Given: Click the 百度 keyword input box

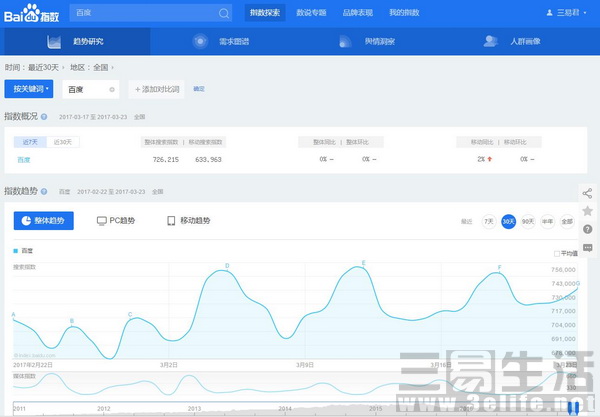Looking at the screenshot, I should (91, 90).
